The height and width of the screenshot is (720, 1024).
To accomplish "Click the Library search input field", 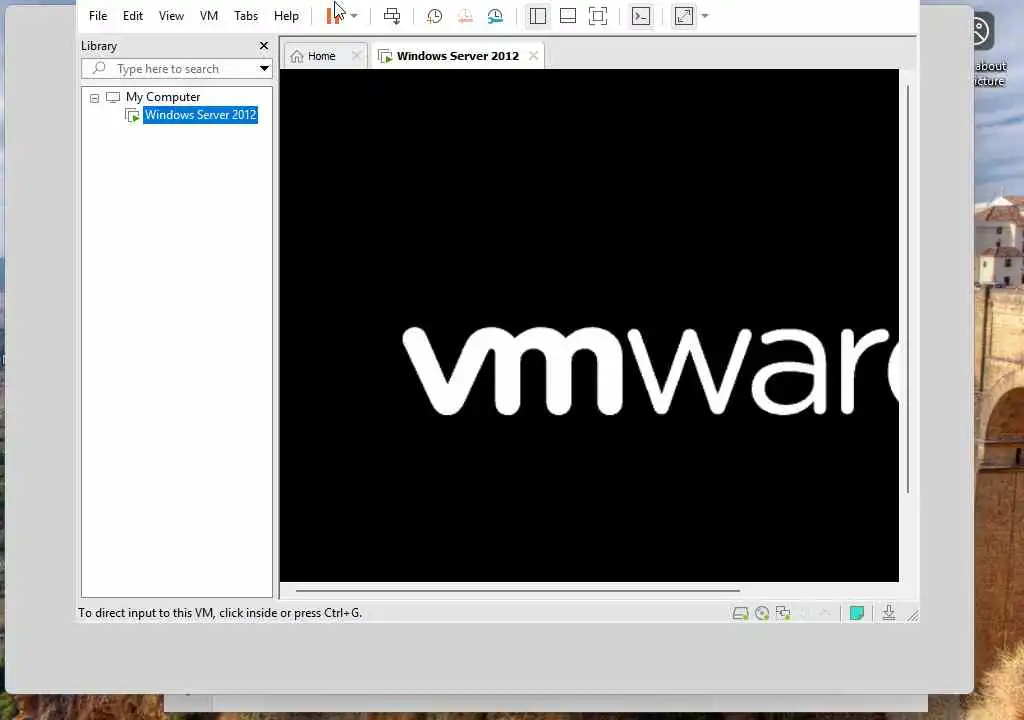I will pos(176,69).
